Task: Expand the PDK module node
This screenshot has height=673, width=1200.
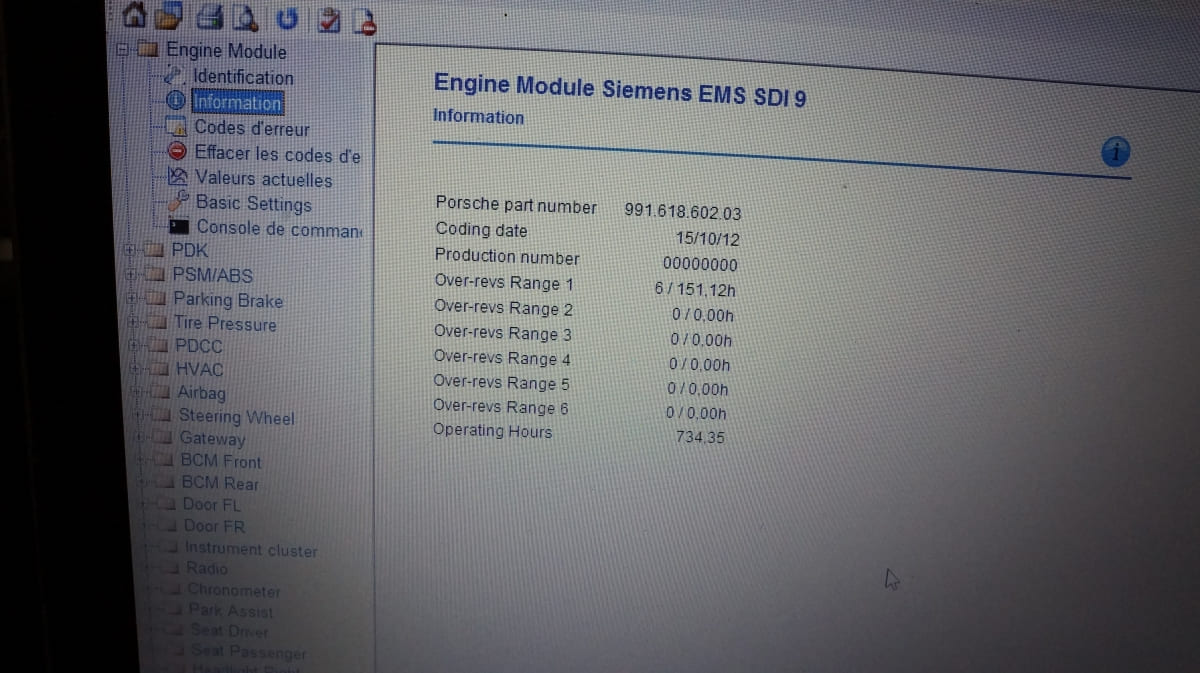Action: coord(131,250)
